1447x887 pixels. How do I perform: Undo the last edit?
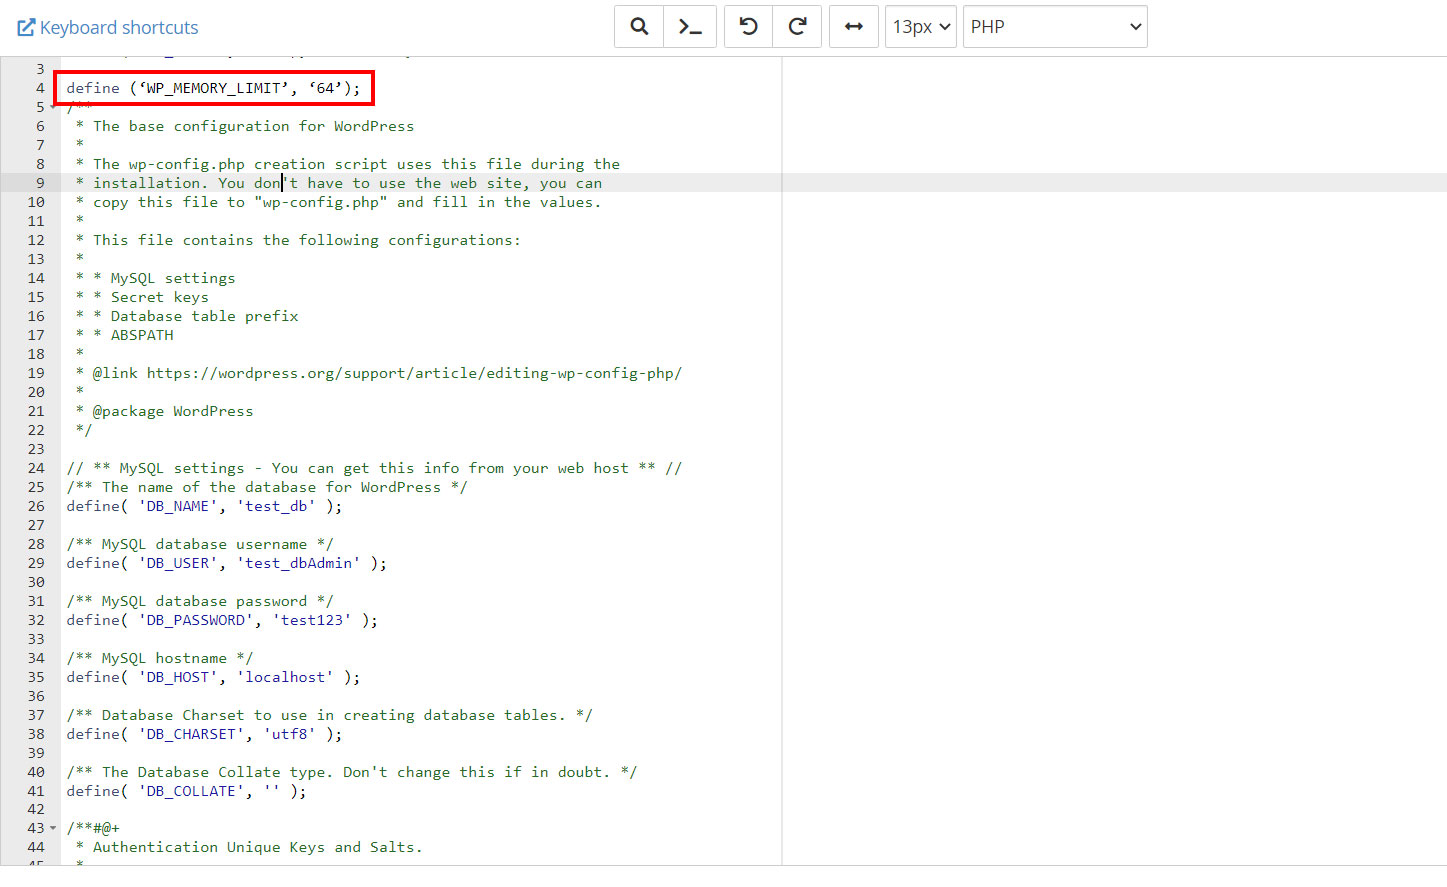(748, 27)
